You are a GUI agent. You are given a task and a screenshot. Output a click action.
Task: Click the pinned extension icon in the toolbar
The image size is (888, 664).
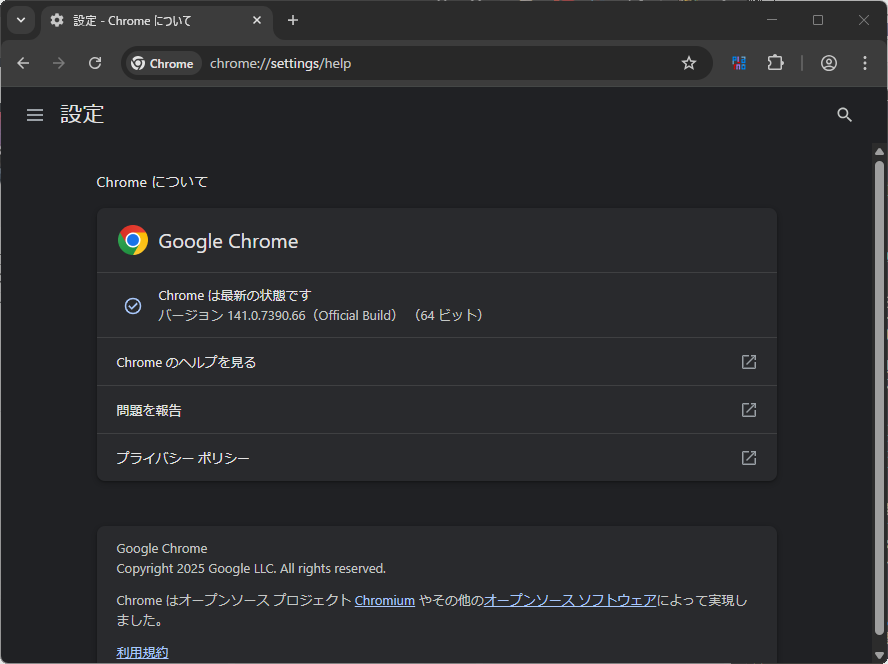(x=739, y=62)
